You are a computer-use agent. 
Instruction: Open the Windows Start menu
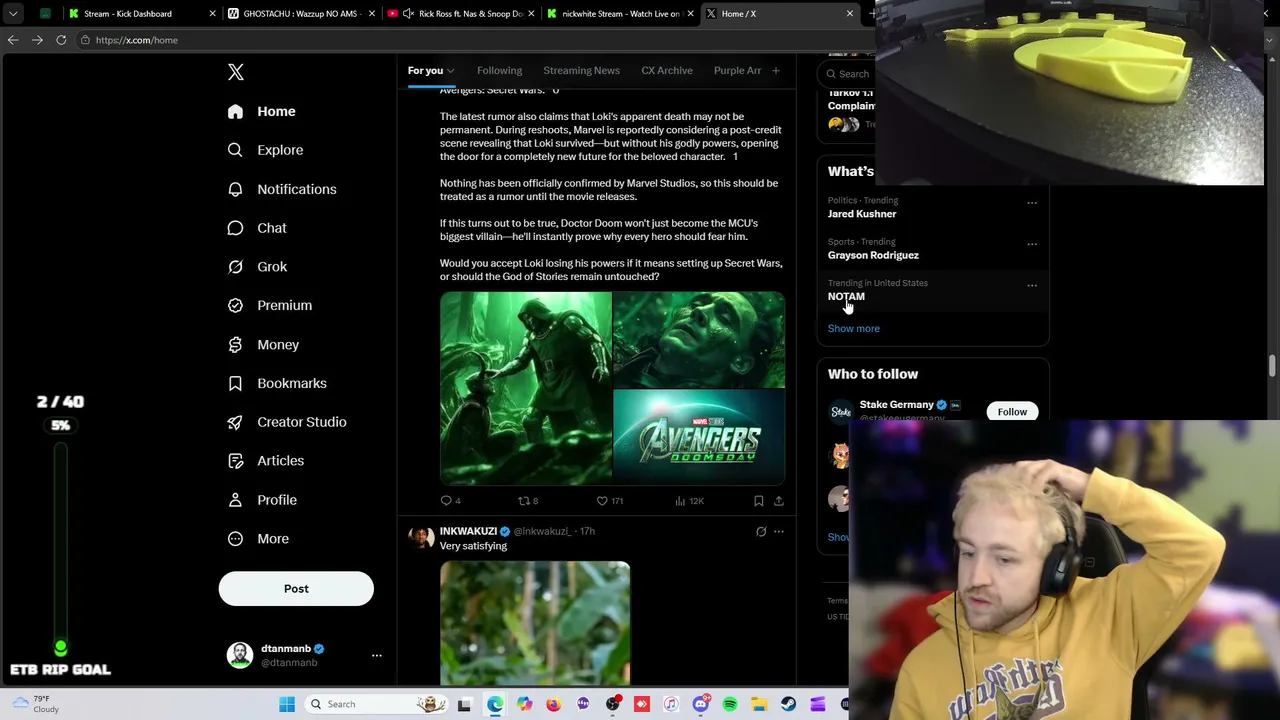[287, 704]
